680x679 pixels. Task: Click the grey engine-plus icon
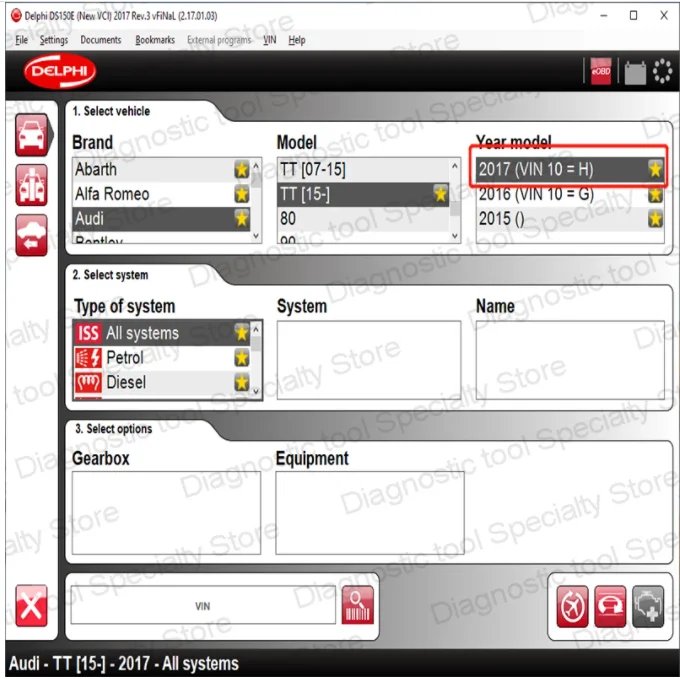pos(648,606)
